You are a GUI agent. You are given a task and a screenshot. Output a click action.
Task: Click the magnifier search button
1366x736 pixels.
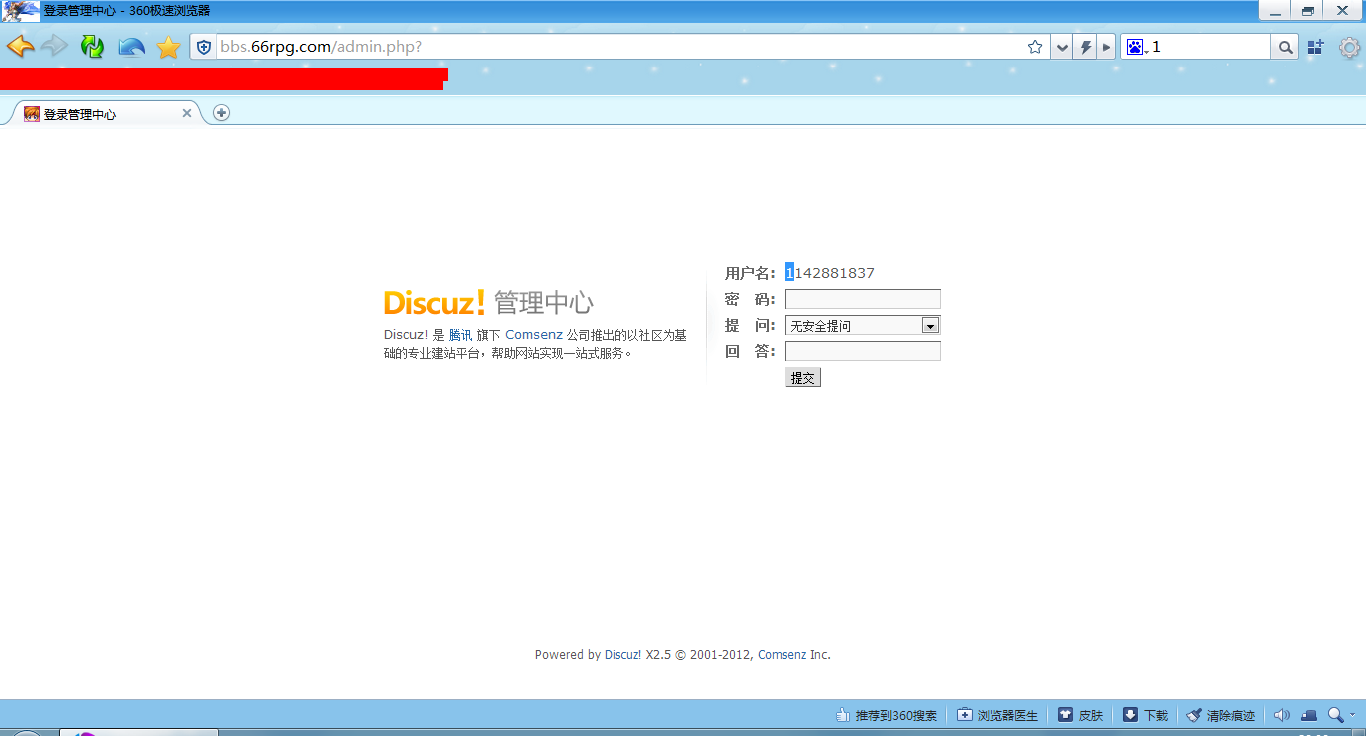coord(1285,47)
